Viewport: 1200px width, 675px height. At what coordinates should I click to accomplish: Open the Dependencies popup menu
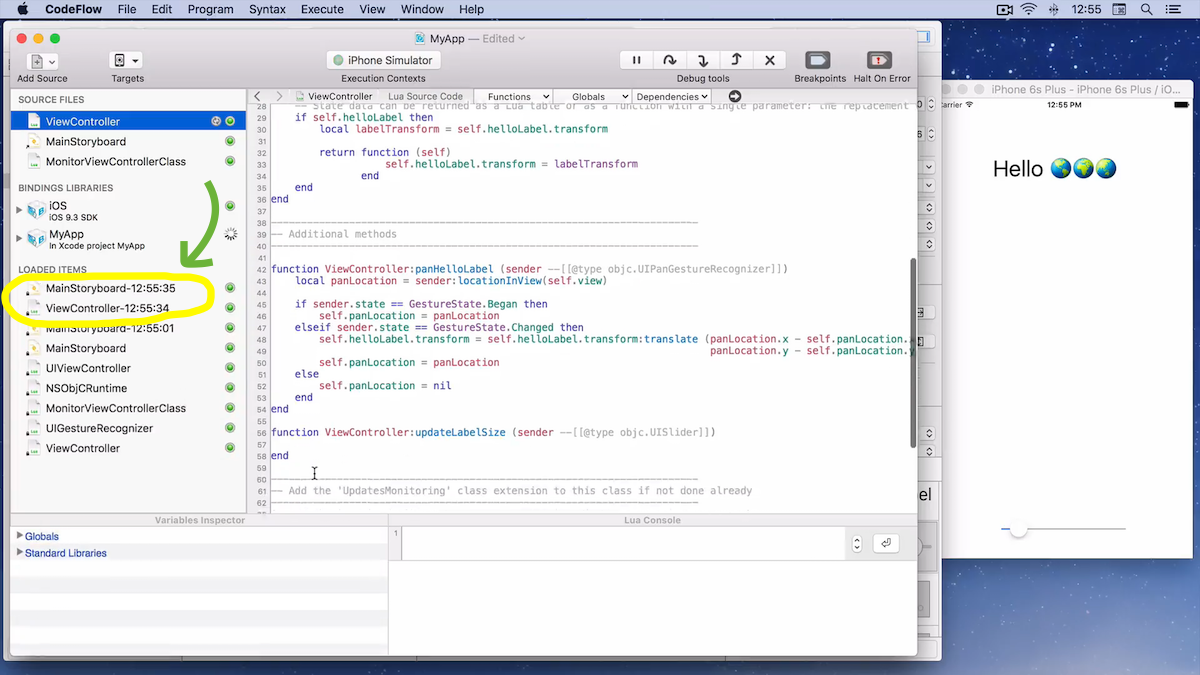tap(672, 96)
